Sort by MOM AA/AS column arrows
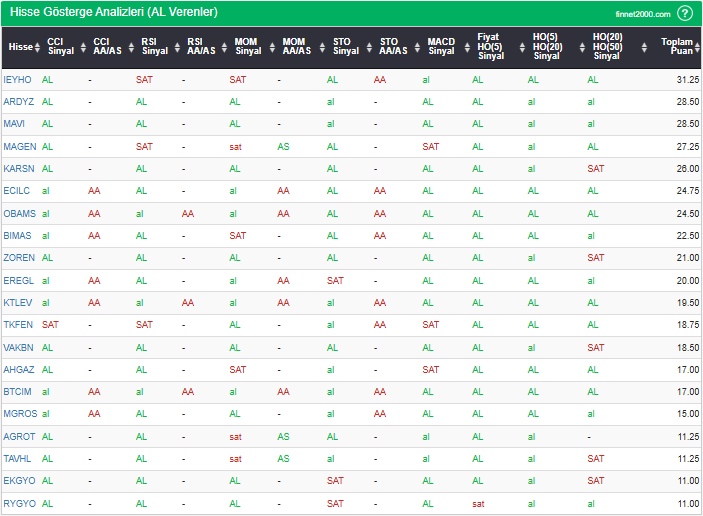 [322, 47]
